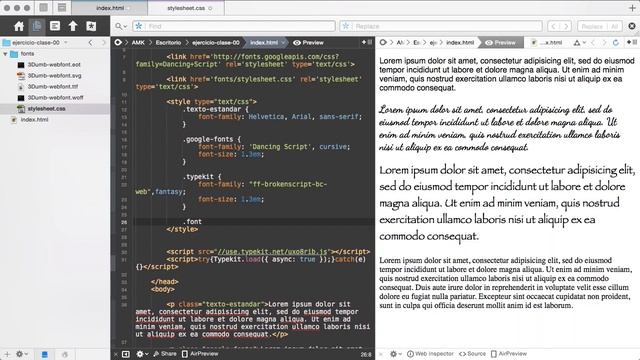Click the gray icon beside the blue one in sidebar bottom bar
Image resolution: width=640 pixels, height=360 pixels.
point(64,354)
